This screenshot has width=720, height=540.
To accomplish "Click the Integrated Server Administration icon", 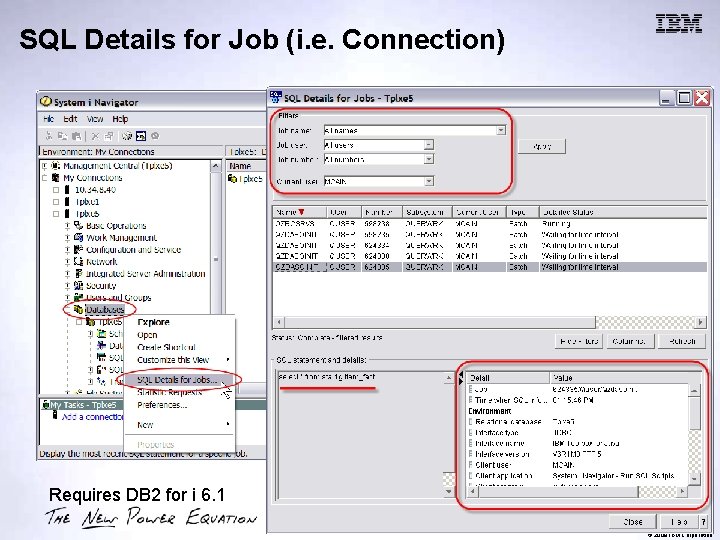I will (79, 273).
